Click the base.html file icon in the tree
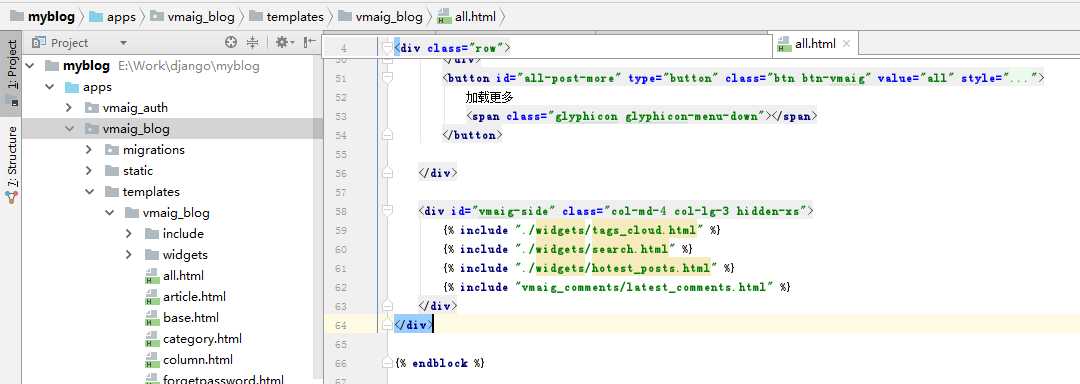The width and height of the screenshot is (1080, 384). 152,318
